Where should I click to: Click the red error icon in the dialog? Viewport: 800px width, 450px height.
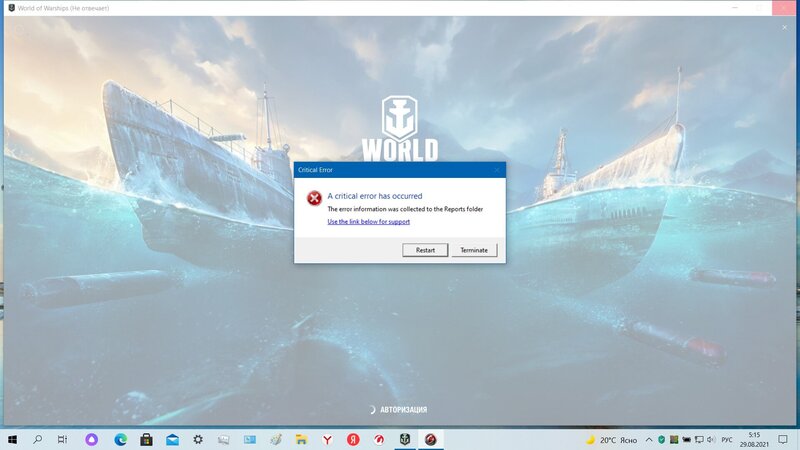click(x=314, y=198)
